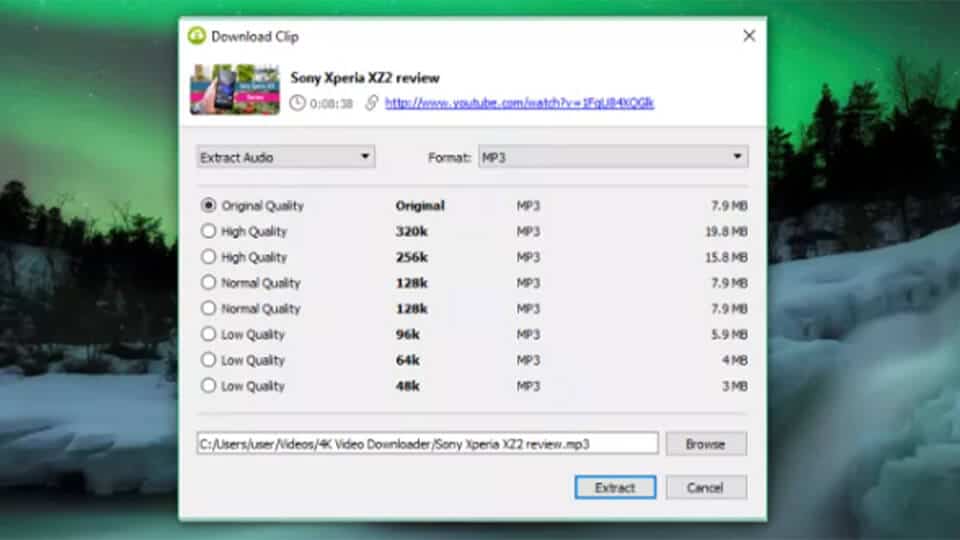Click the 0:08:38 duration text
This screenshot has width=960, height=540.
(331, 103)
